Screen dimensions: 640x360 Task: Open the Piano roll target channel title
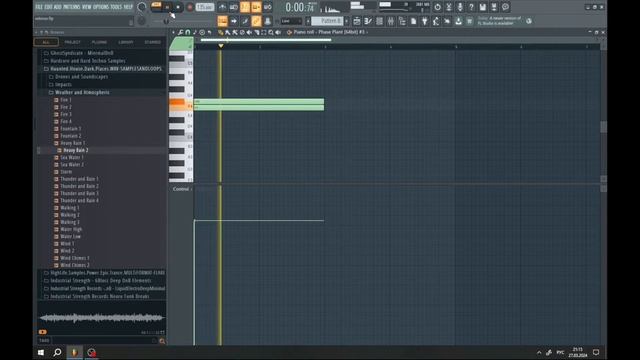[x=329, y=32]
